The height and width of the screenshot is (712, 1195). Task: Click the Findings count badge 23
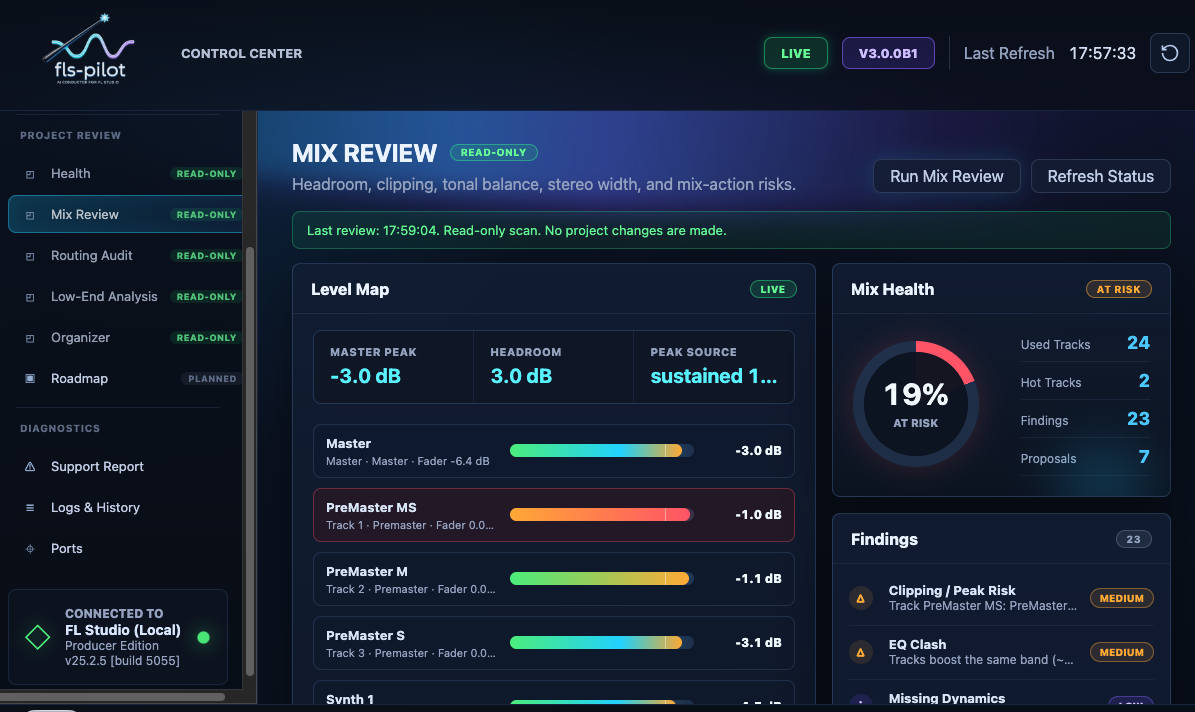(1133, 540)
